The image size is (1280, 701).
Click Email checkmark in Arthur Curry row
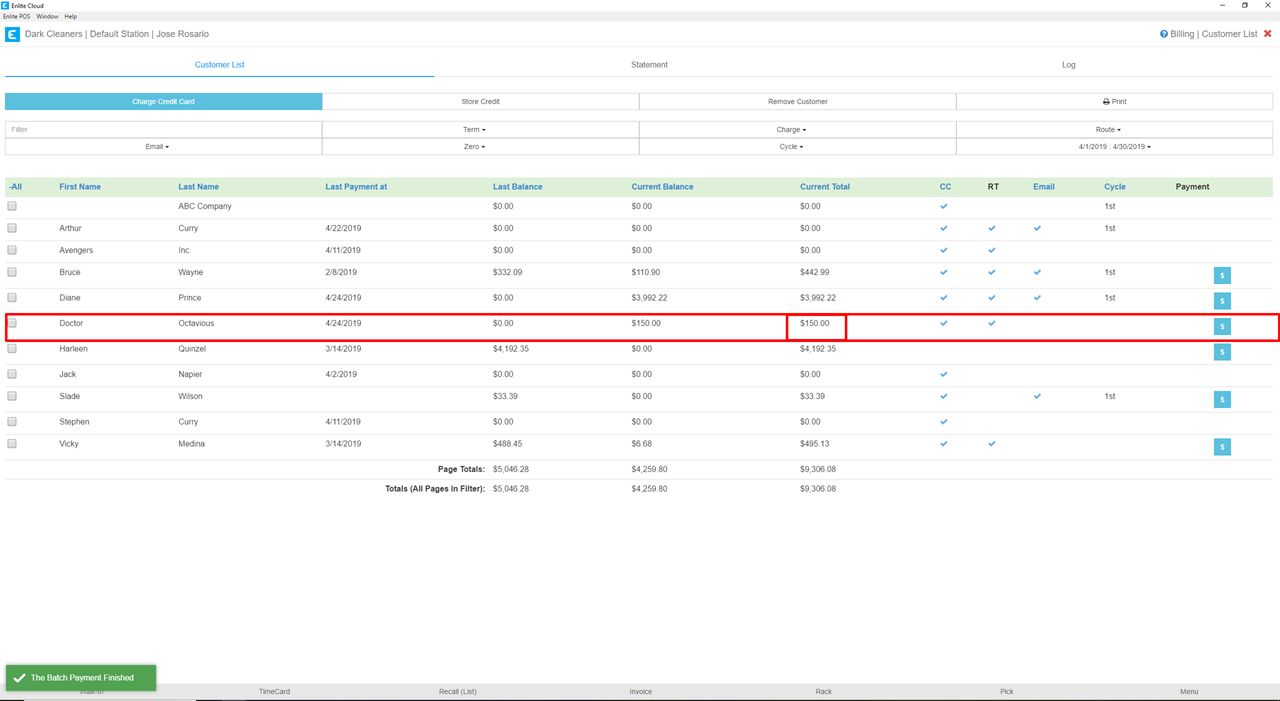coord(1037,228)
